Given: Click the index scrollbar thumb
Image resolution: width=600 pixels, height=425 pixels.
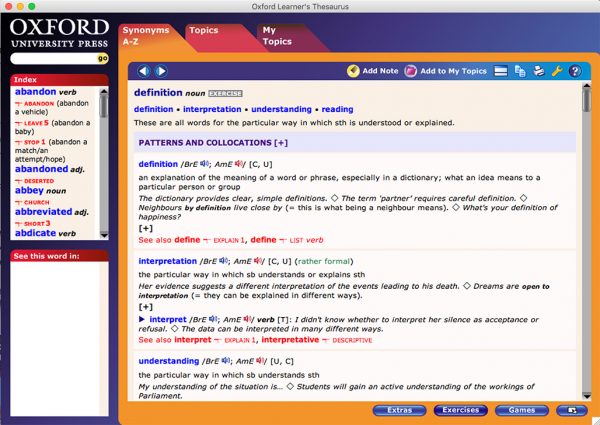Looking at the screenshot, I should (104, 106).
